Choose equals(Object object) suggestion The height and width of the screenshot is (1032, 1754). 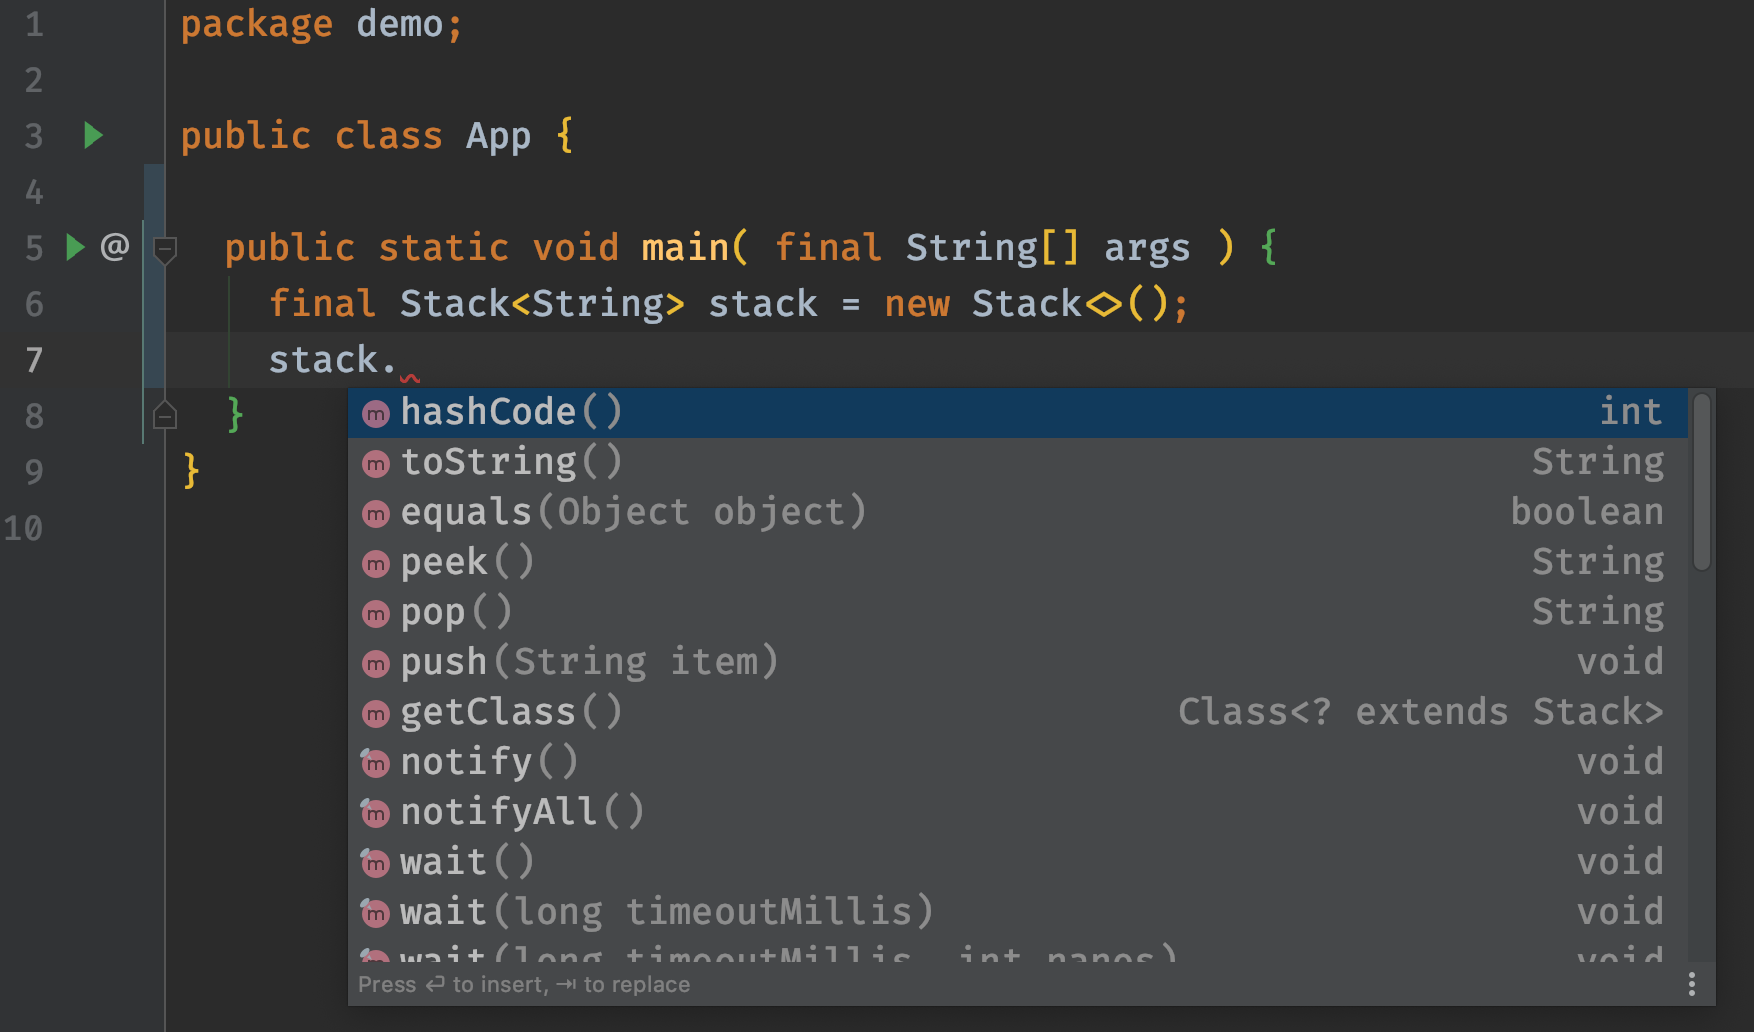[1017, 512]
